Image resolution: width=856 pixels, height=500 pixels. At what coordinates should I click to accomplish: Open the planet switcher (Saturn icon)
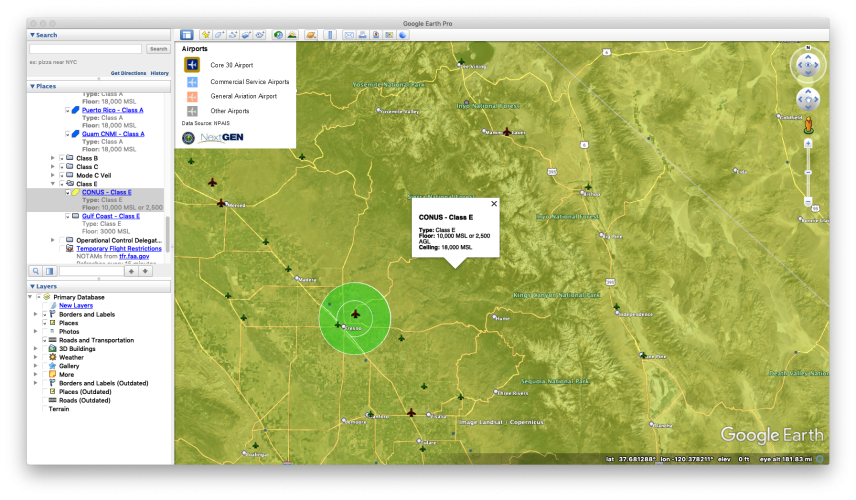click(311, 35)
